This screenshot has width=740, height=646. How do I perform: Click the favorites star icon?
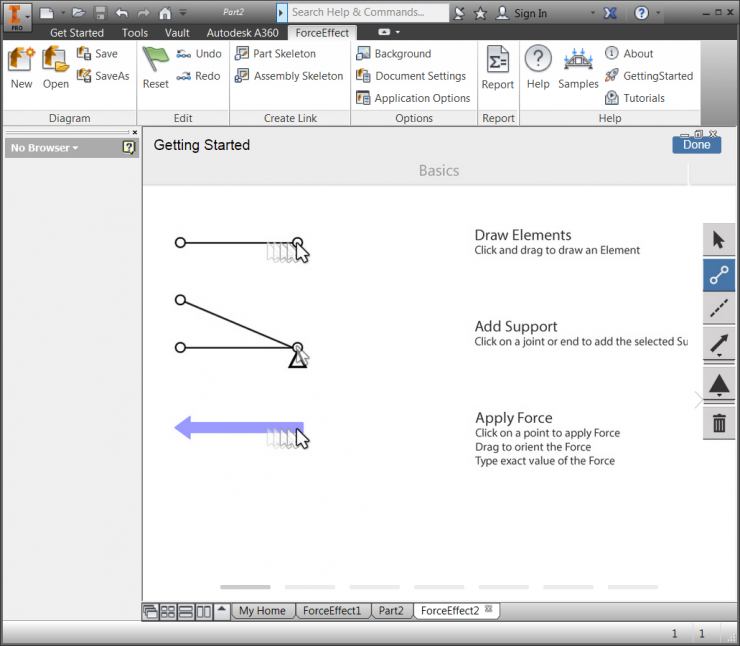click(480, 13)
